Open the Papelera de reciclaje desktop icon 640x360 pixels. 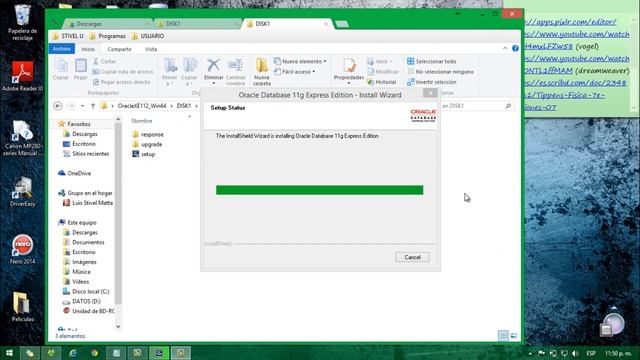(x=22, y=22)
